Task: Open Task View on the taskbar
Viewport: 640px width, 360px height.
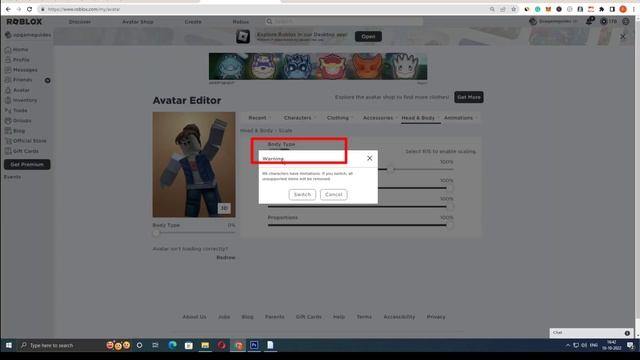Action: (156, 345)
